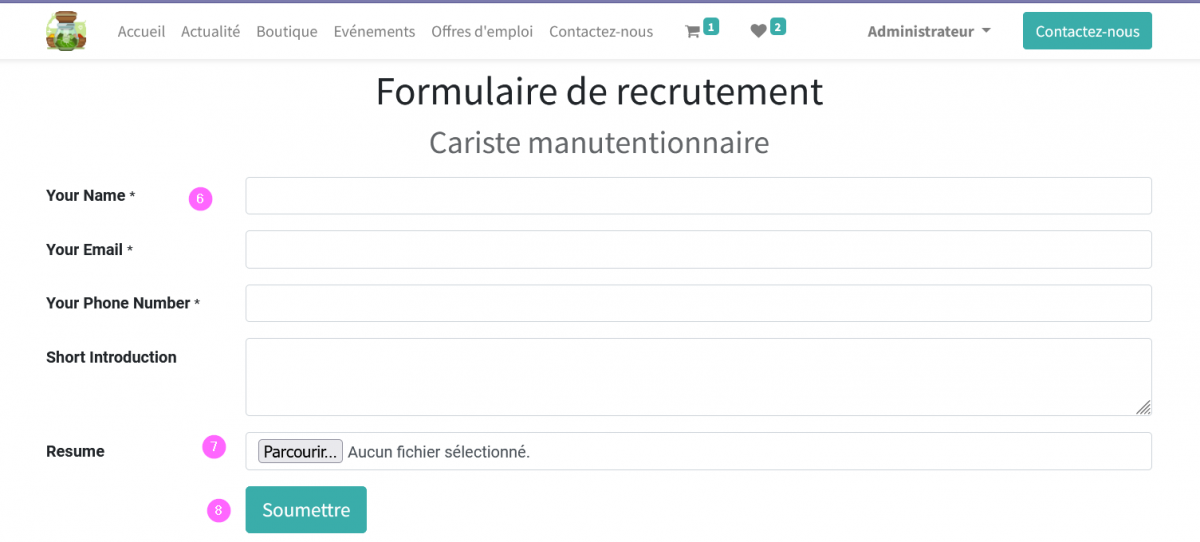Open the wishlist heart icon
This screenshot has height=542, width=1200.
pos(758,32)
